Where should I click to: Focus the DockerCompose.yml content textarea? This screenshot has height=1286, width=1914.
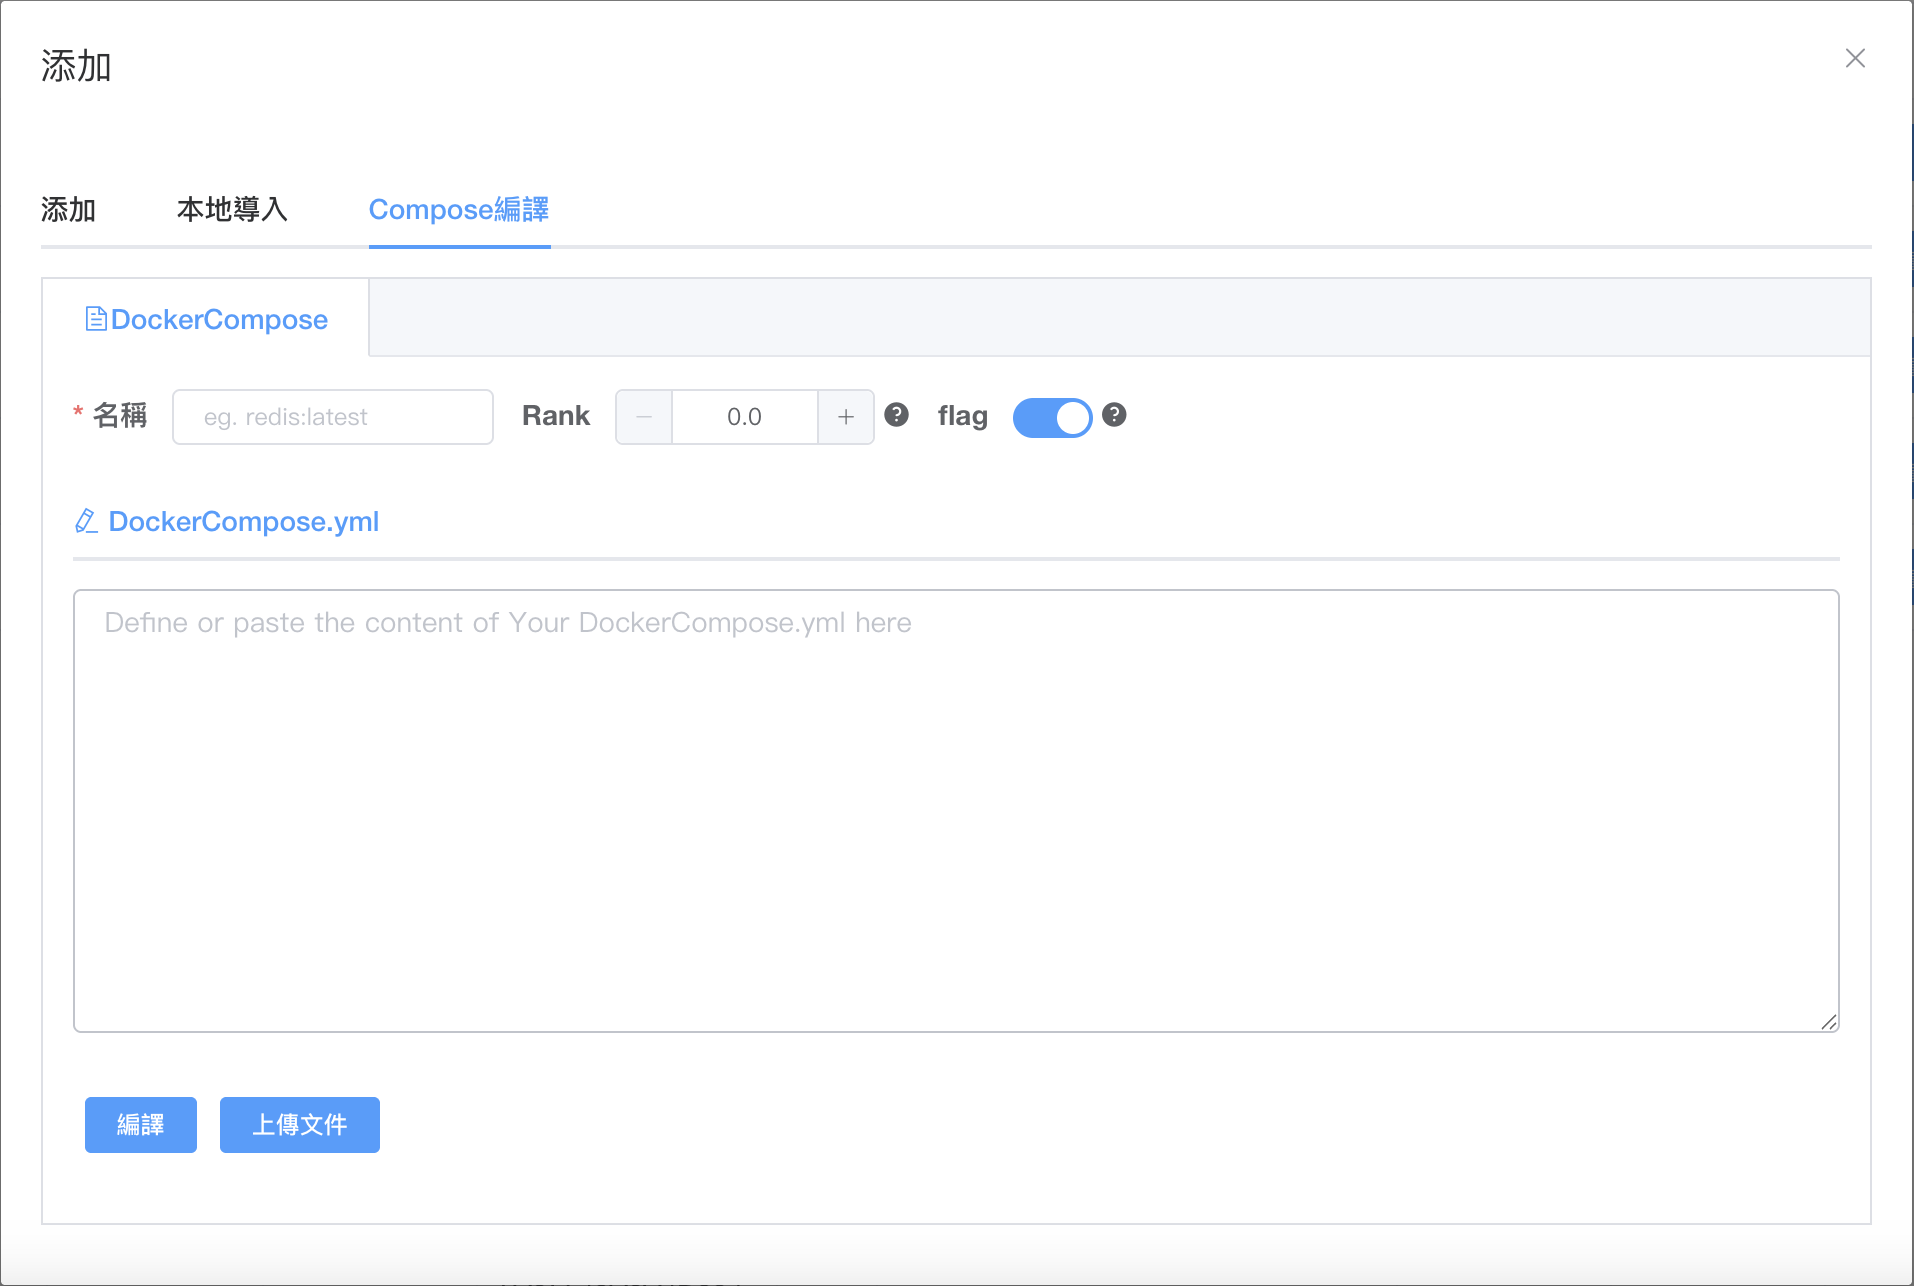(955, 810)
